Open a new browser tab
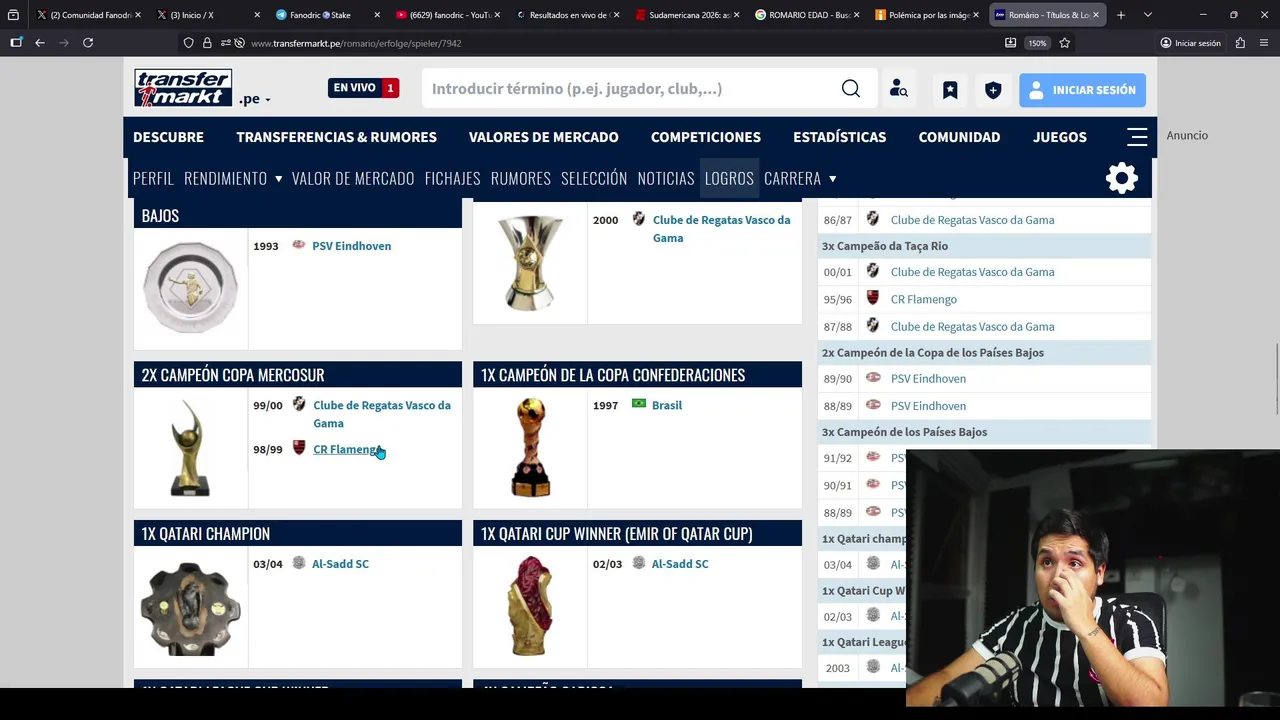The height and width of the screenshot is (720, 1280). pos(1121,15)
